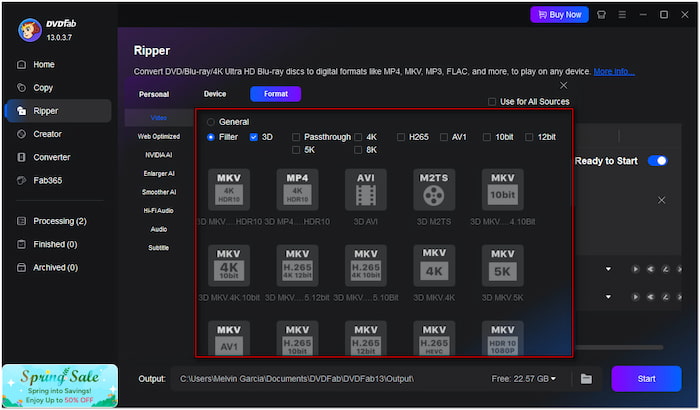The width and height of the screenshot is (700, 410).
Task: Select the 3D MKV.5K format icon
Action: tap(503, 265)
